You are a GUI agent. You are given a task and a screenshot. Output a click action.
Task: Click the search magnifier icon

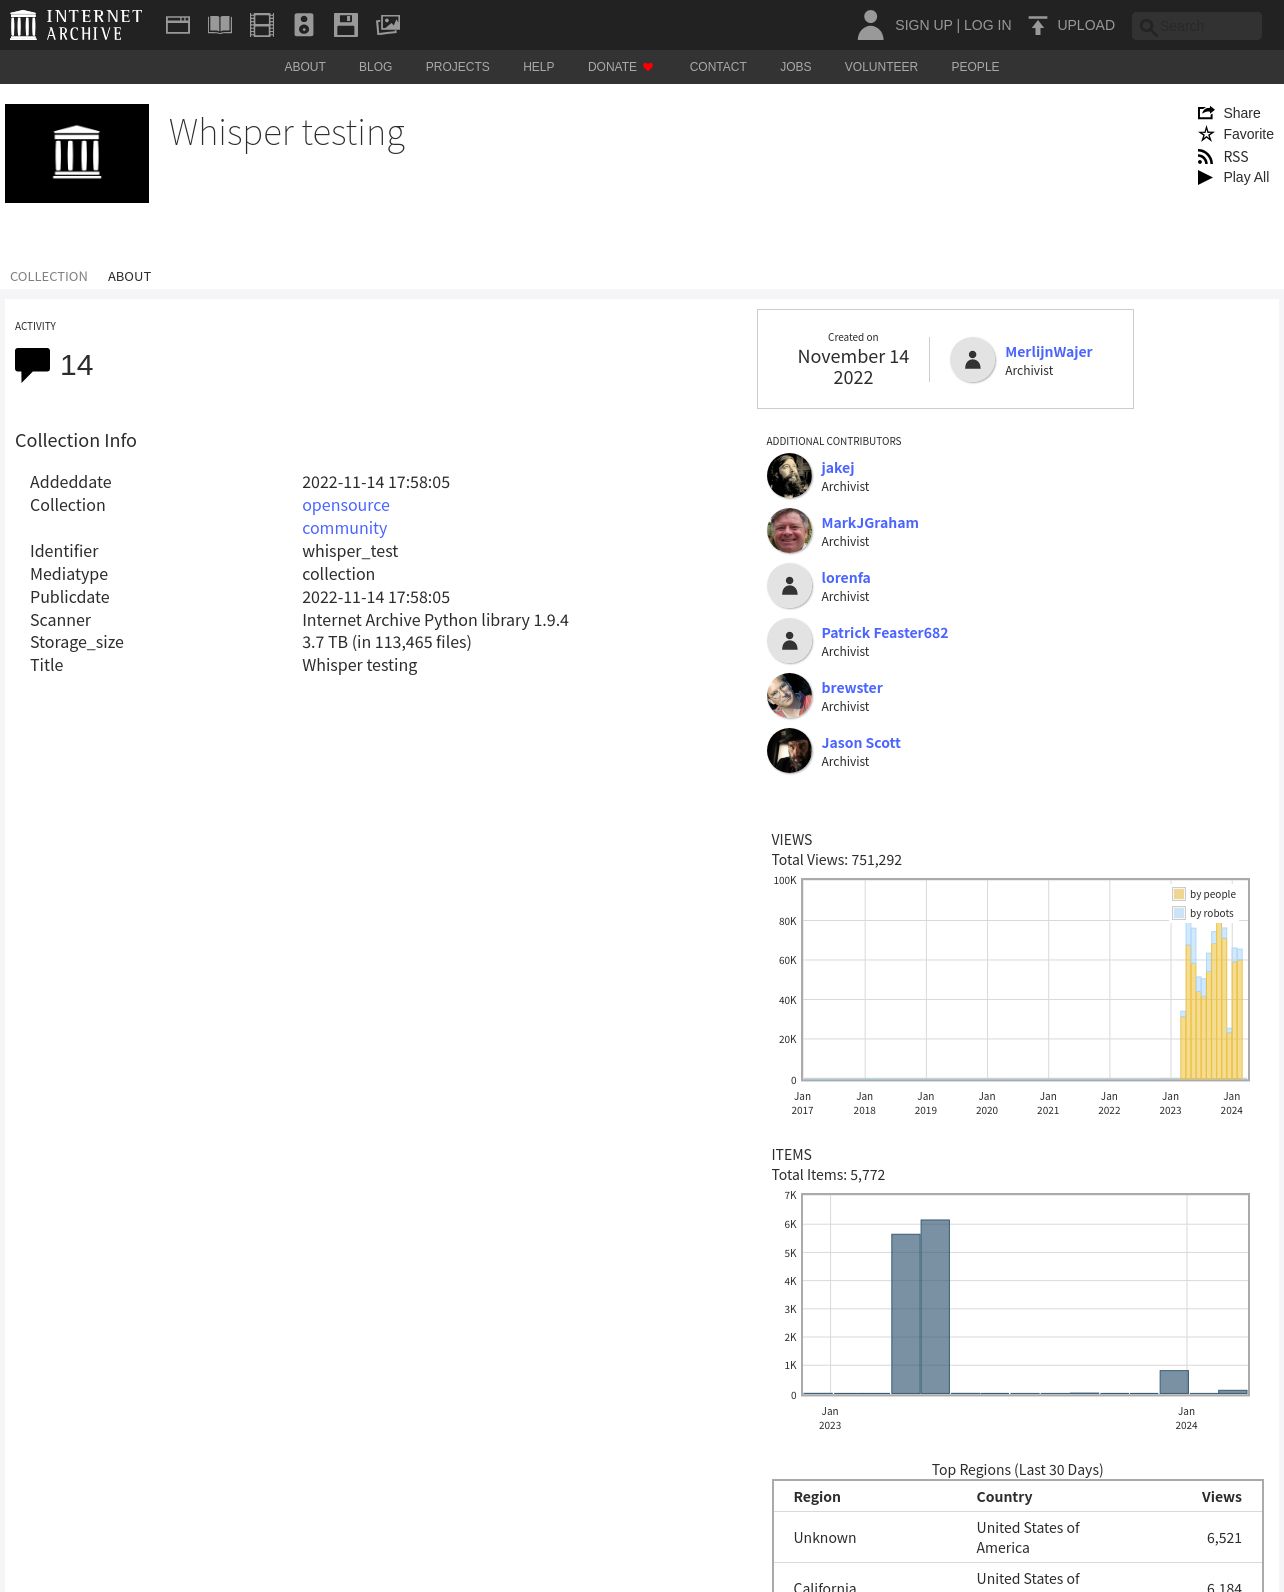(x=1148, y=27)
